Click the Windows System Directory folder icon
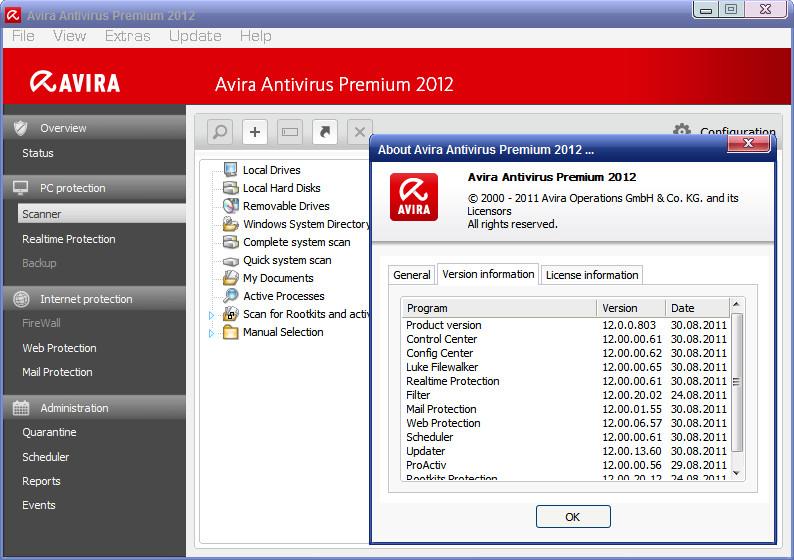794x560 pixels. pyautogui.click(x=230, y=224)
